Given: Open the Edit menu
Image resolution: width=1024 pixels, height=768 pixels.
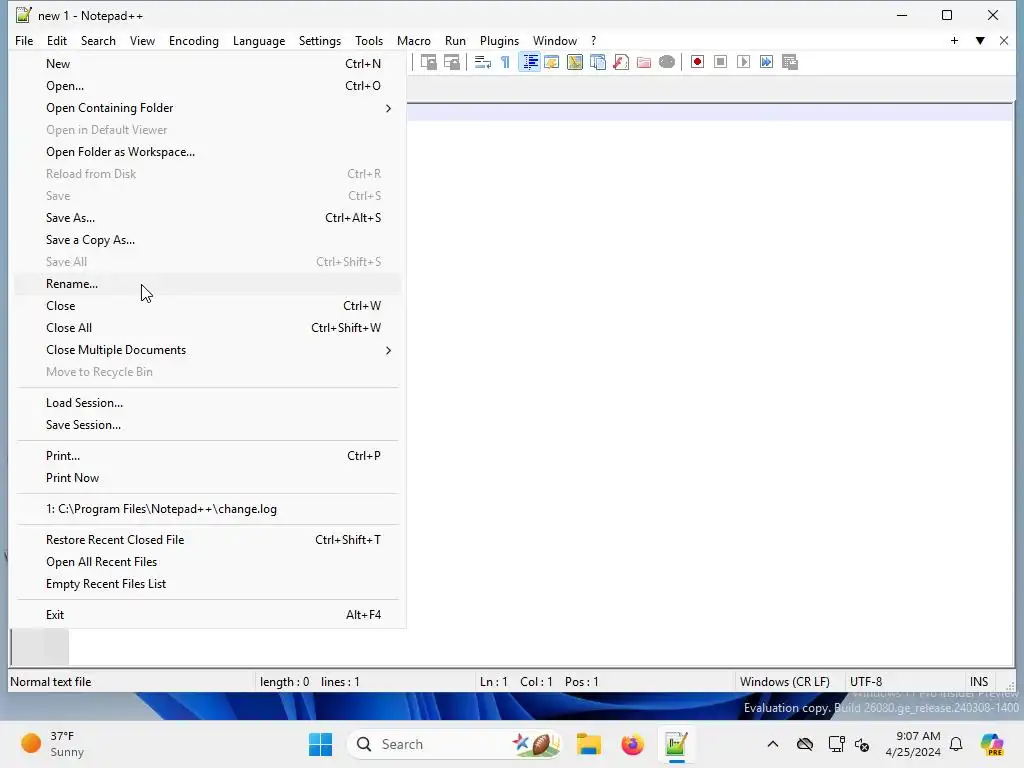Looking at the screenshot, I should (x=57, y=40).
